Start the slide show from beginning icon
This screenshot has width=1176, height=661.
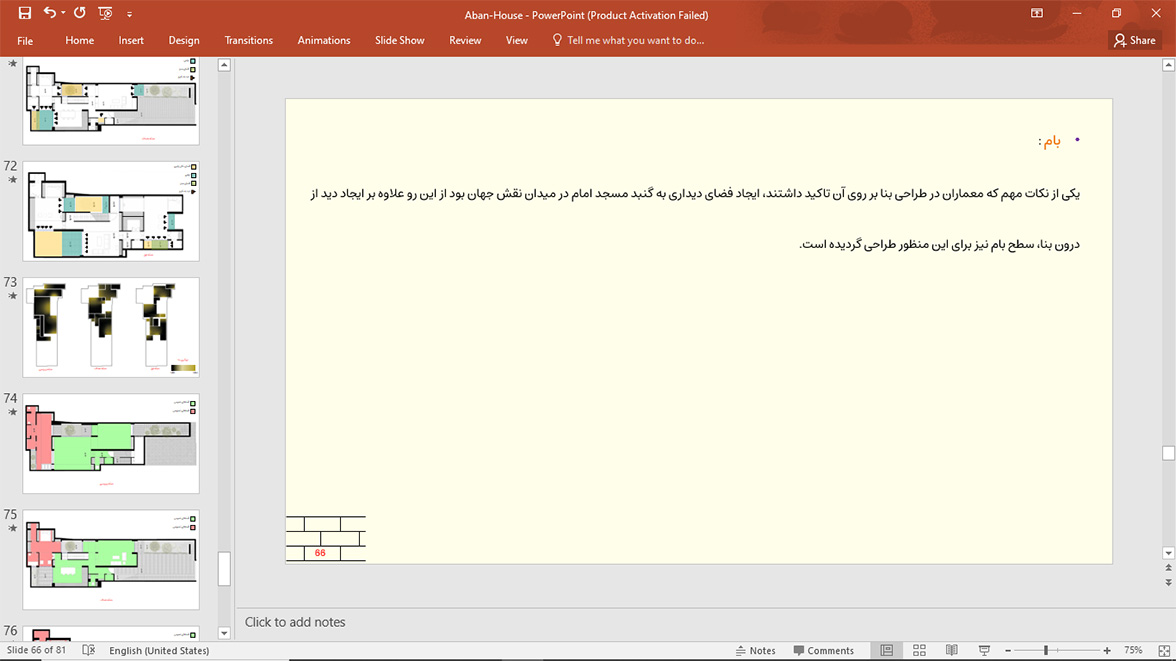(x=105, y=13)
